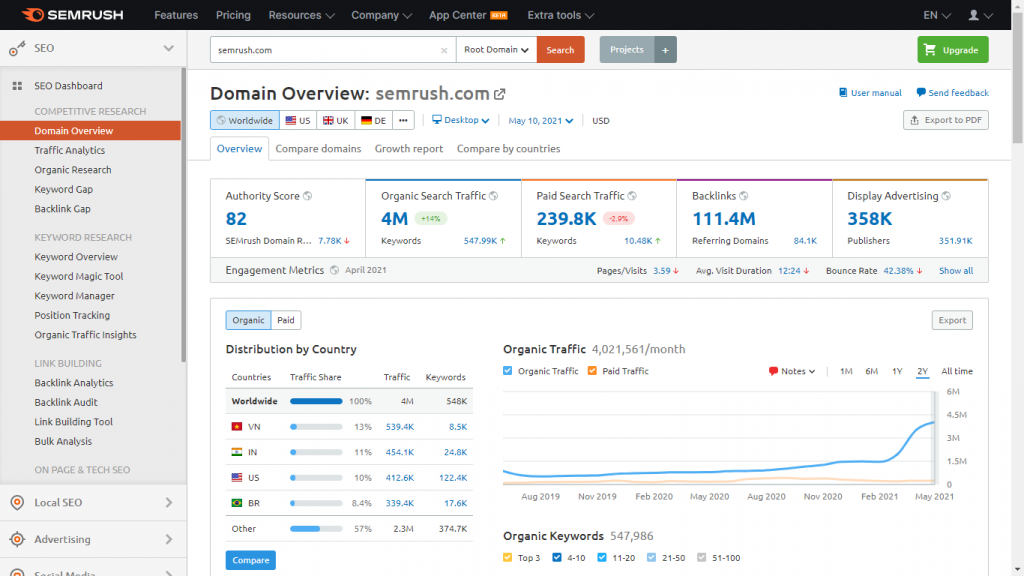The height and width of the screenshot is (576, 1024).
Task: Open the Extra tools dropdown
Action: [560, 15]
